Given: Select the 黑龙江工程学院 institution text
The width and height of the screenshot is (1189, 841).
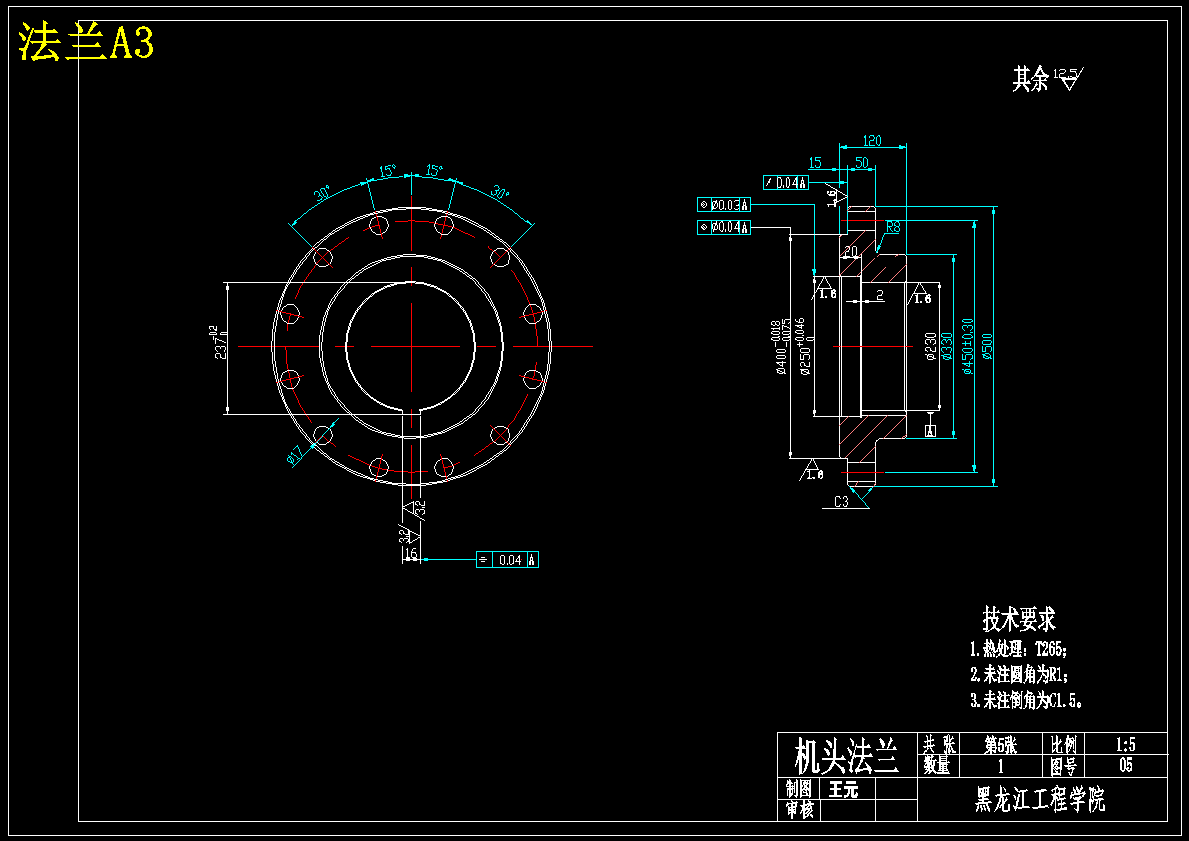Looking at the screenshot, I should click(x=1040, y=799).
